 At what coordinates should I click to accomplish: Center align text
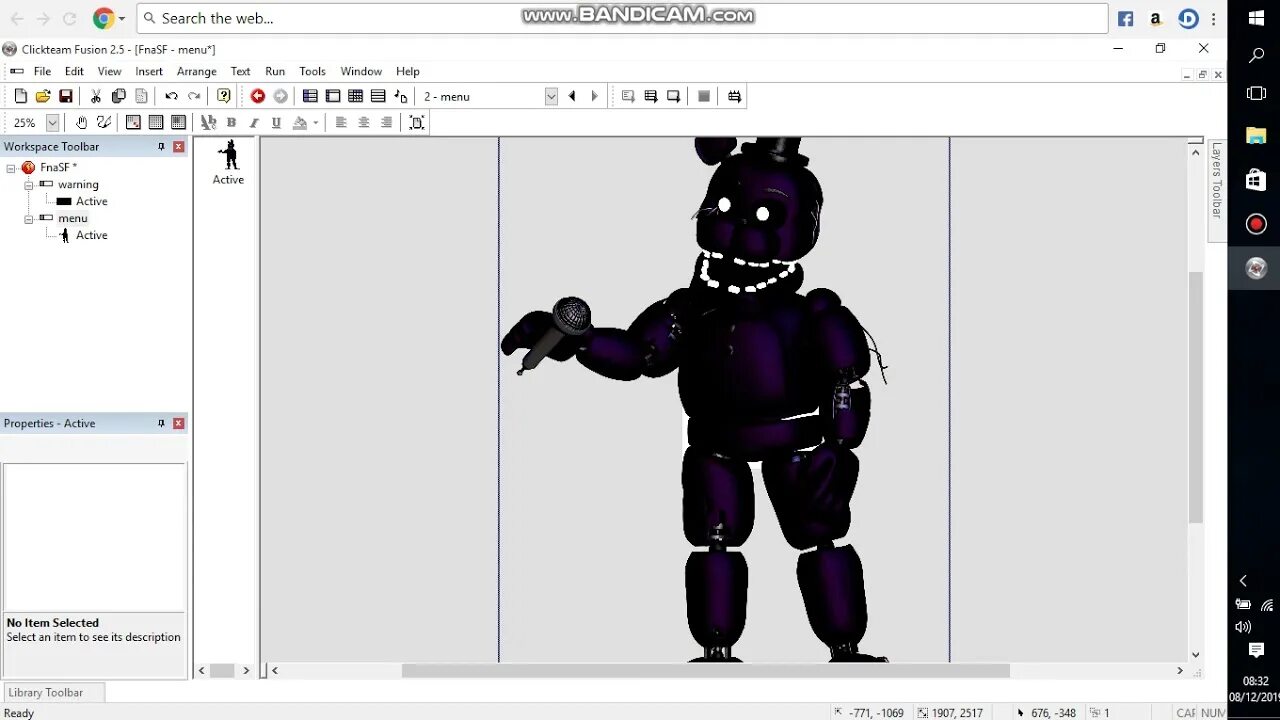[364, 122]
